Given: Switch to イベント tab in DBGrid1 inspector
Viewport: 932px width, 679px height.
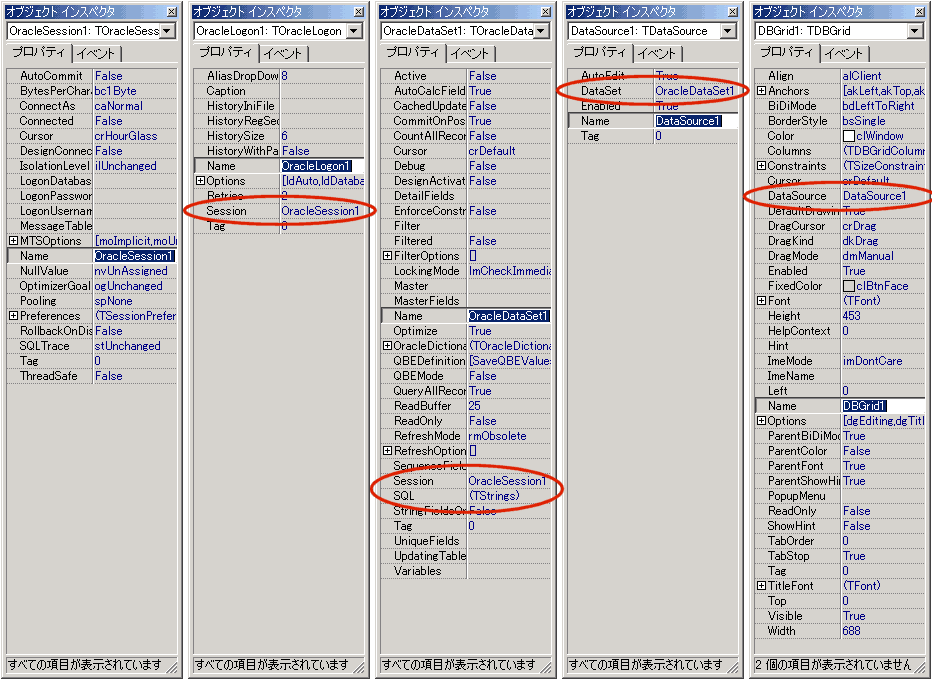Looking at the screenshot, I should (844, 54).
